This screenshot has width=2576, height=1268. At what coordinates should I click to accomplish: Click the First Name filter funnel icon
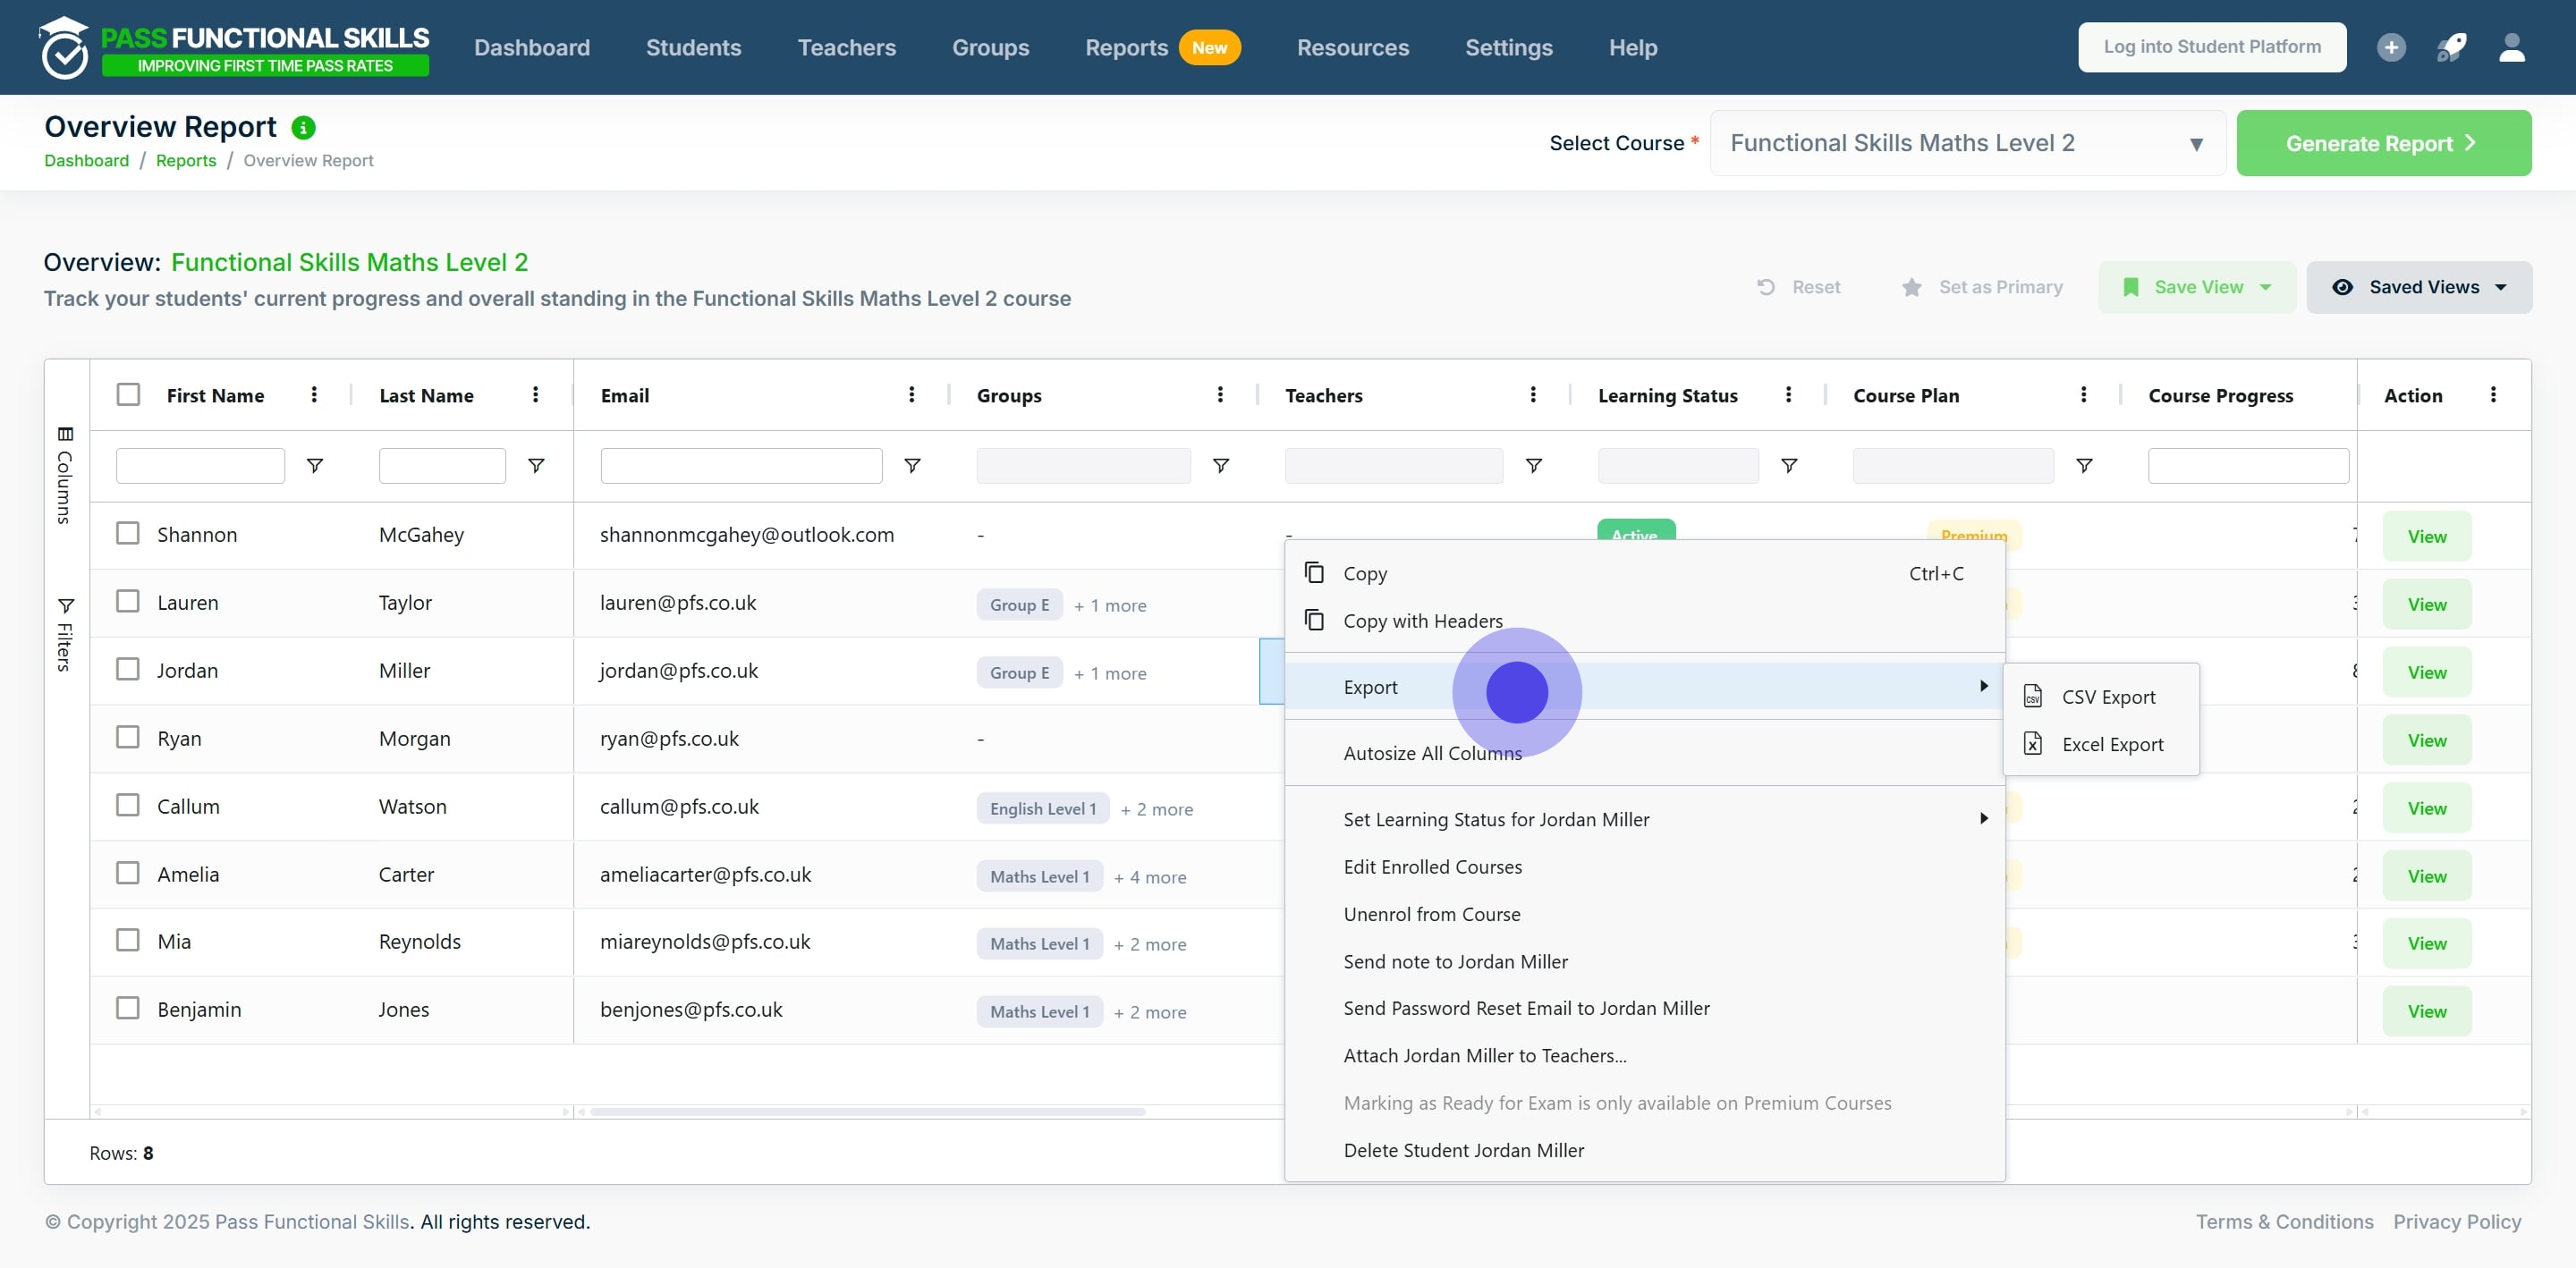point(314,466)
